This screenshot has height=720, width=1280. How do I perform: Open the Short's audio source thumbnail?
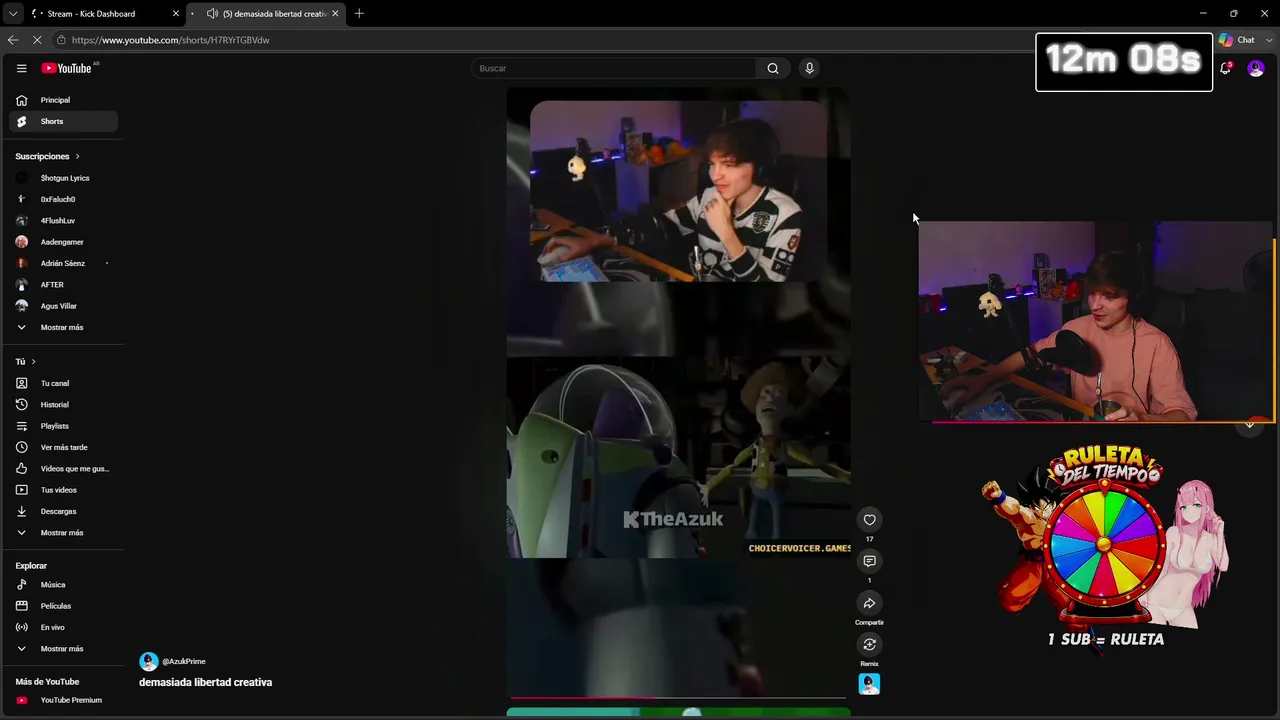click(869, 684)
